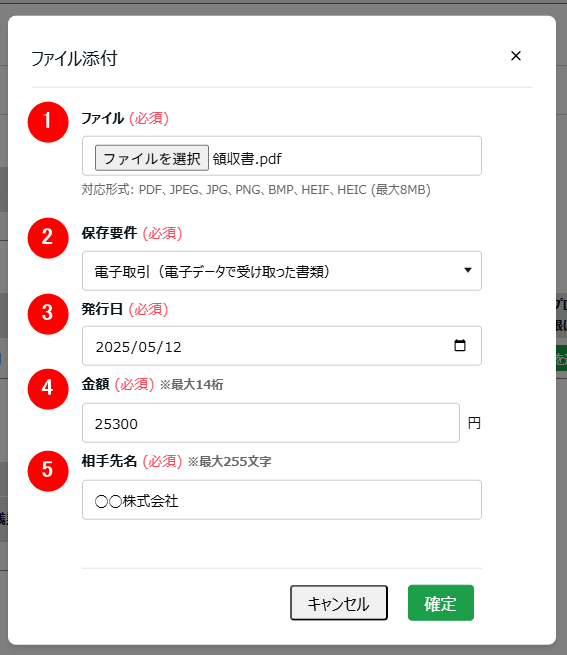Viewport: 567px width, 655px height.
Task: Click the red step 5 circle marker
Action: [48, 471]
